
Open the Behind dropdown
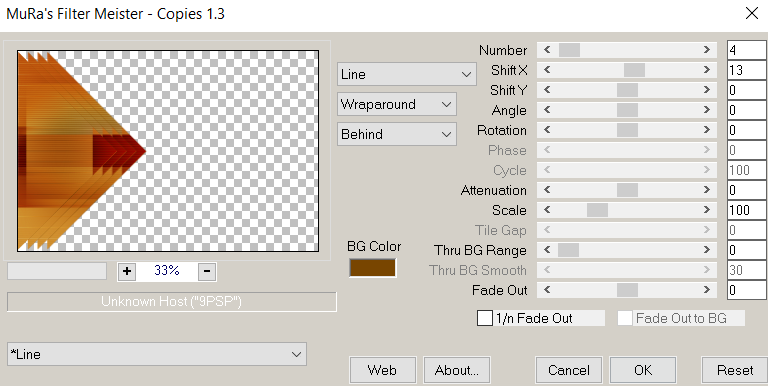pos(397,134)
